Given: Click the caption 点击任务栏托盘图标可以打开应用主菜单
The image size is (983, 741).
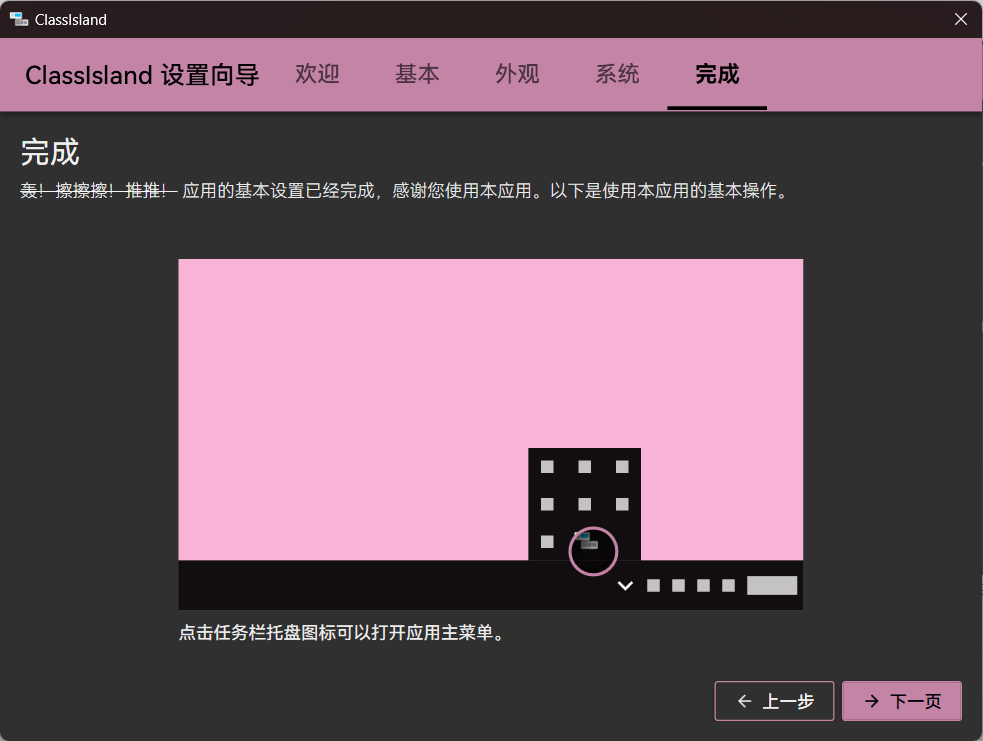Looking at the screenshot, I should tap(342, 633).
